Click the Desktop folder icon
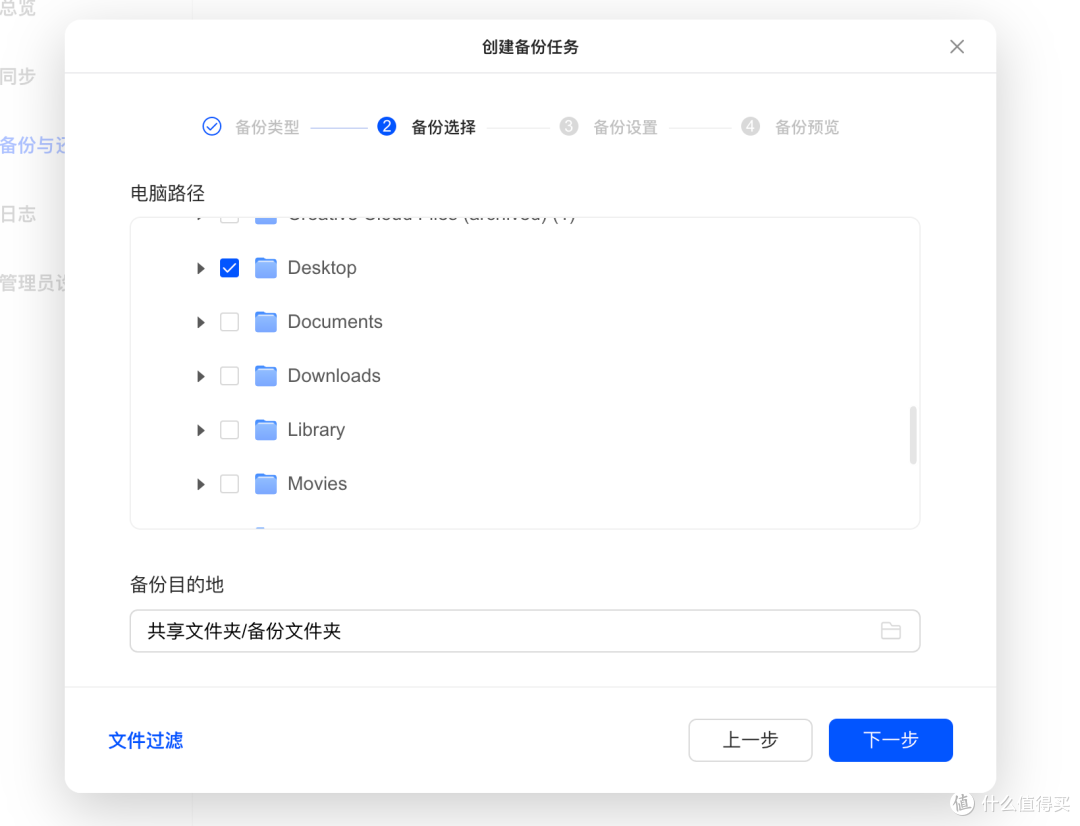 tap(266, 268)
